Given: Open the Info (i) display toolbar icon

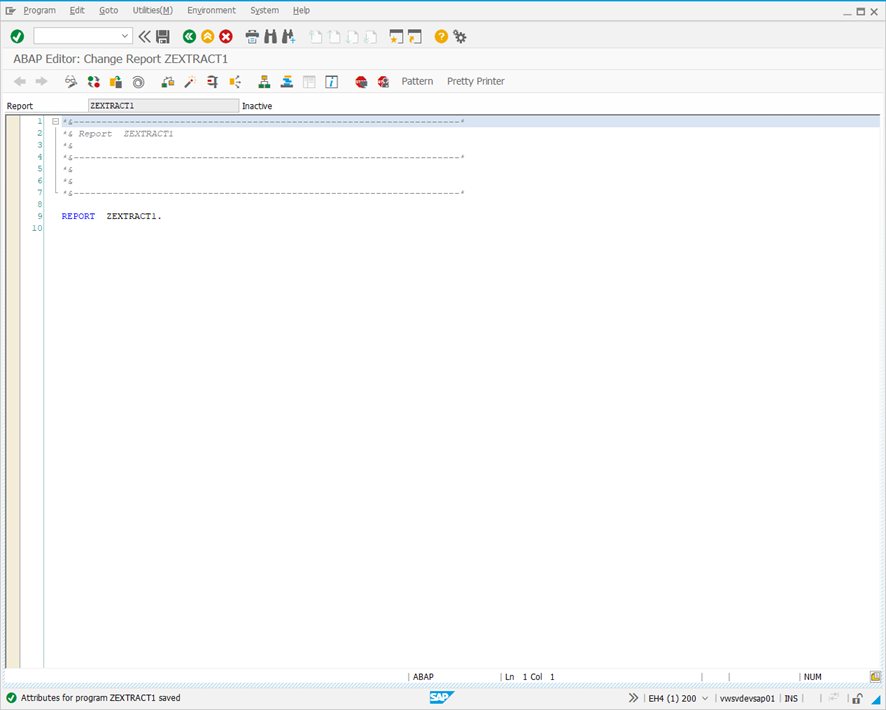Looking at the screenshot, I should [331, 82].
